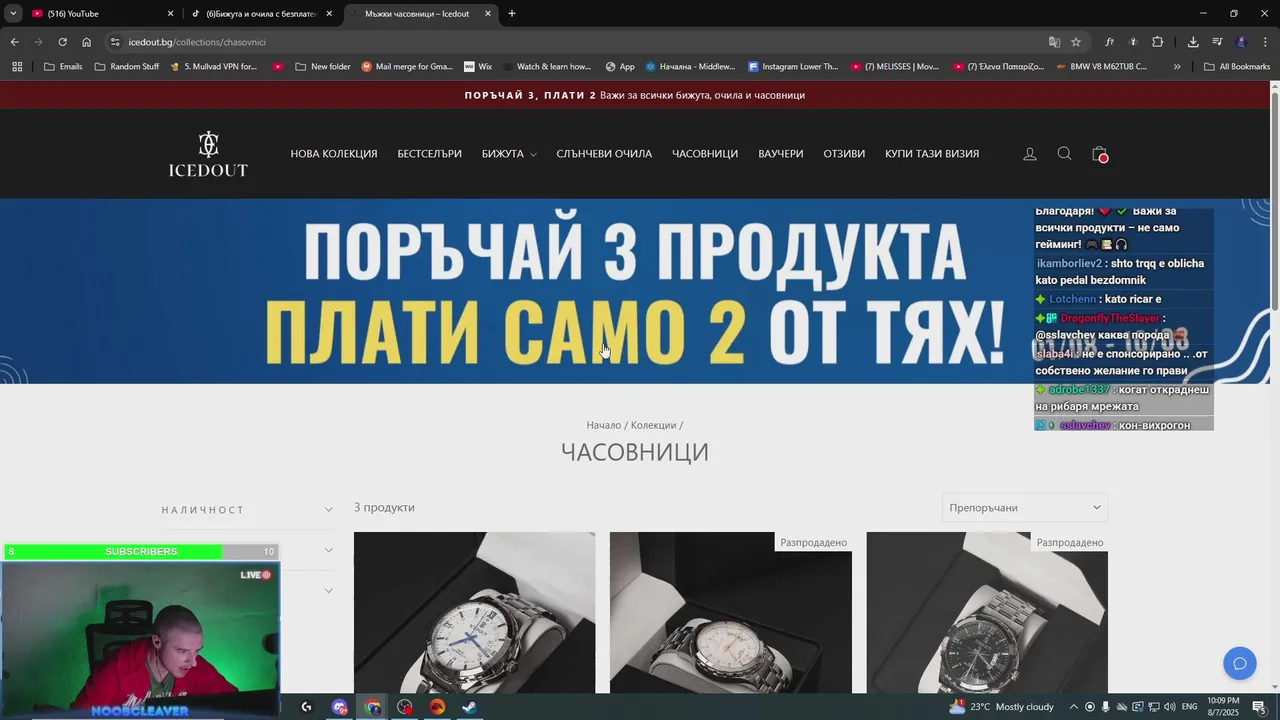1280x720 pixels.
Task: Click the taskbar clock showing 10:09 PM
Action: [x=1223, y=707]
